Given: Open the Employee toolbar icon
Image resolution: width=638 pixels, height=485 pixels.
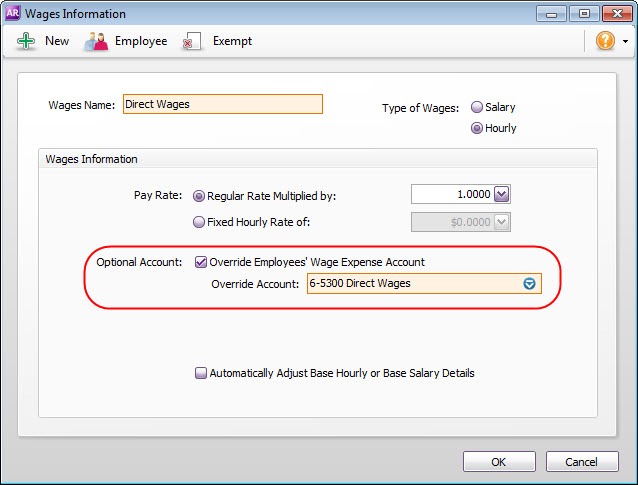Looking at the screenshot, I should tap(96, 41).
